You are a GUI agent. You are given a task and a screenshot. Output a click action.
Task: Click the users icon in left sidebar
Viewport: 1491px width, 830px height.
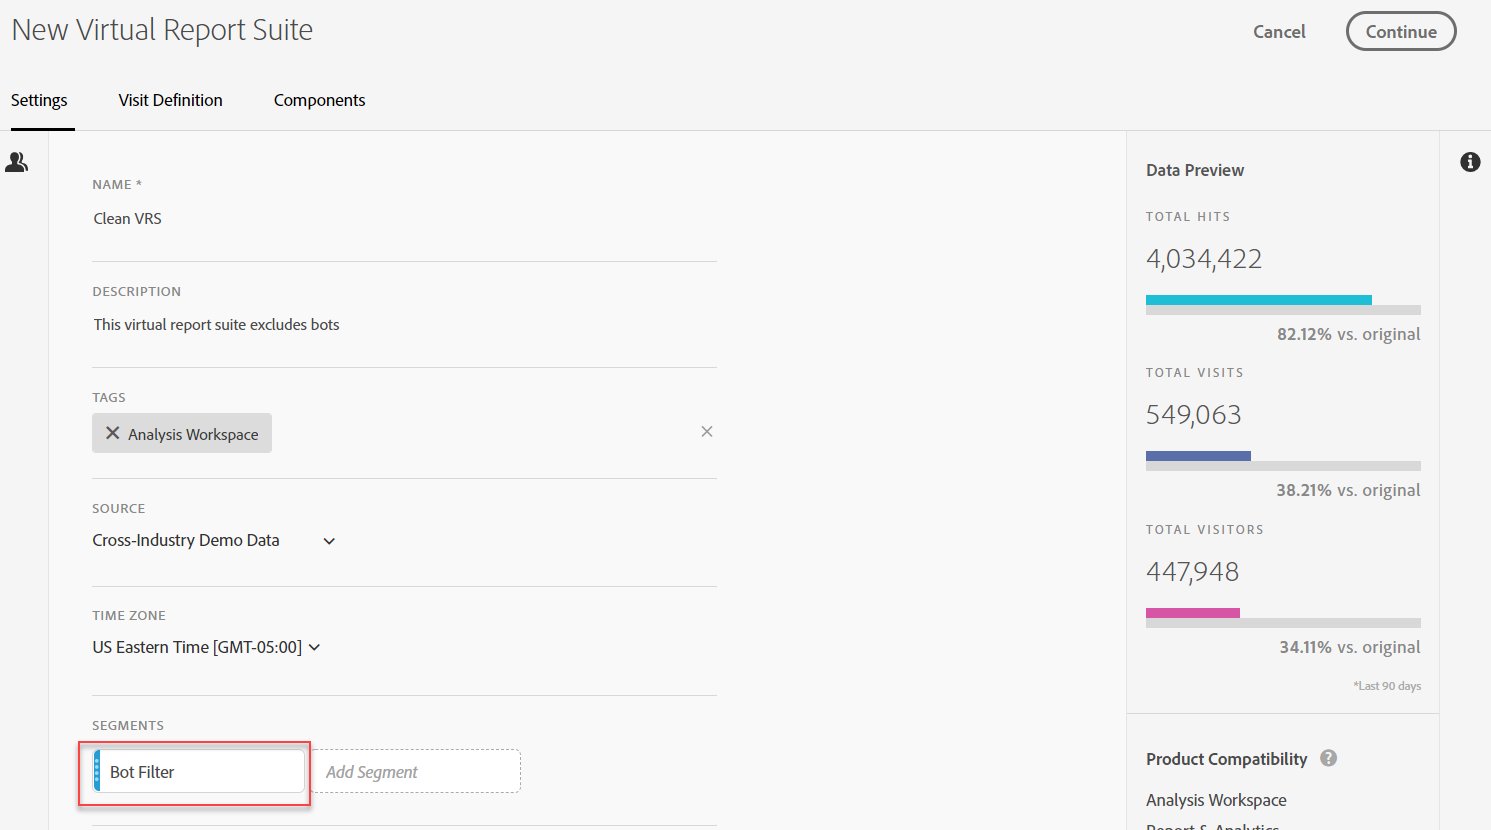click(17, 162)
